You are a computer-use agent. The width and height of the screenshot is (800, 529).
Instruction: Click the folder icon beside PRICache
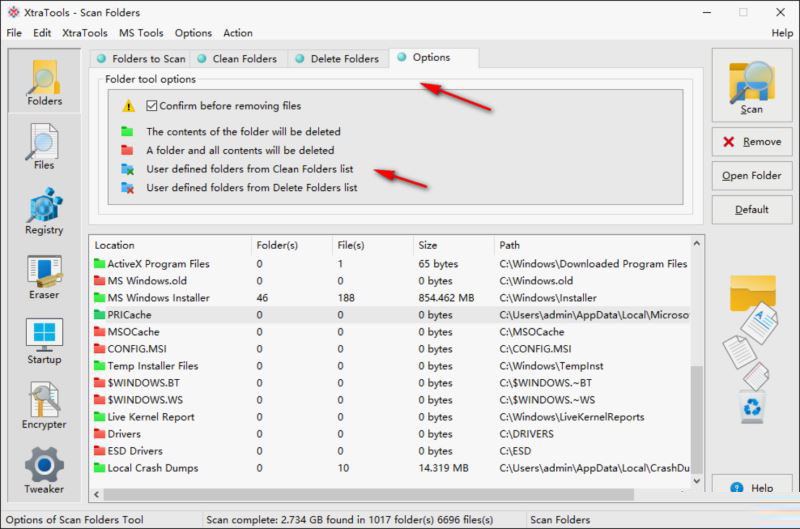(x=99, y=315)
